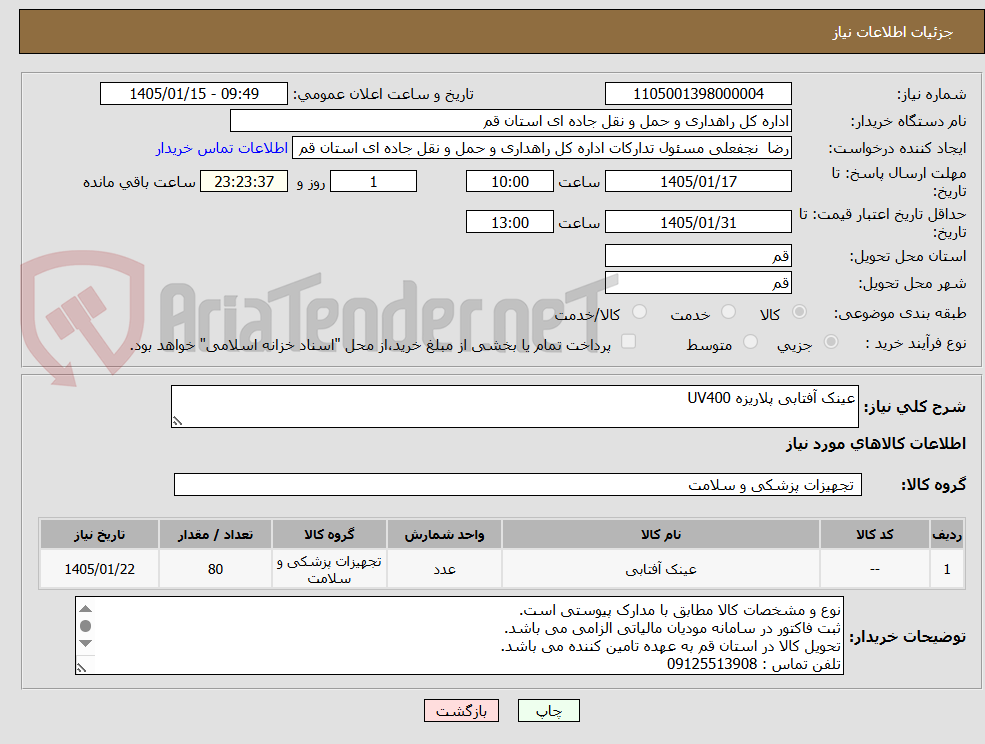Click the ردیف column header
This screenshot has height=744, width=985.
(x=947, y=534)
